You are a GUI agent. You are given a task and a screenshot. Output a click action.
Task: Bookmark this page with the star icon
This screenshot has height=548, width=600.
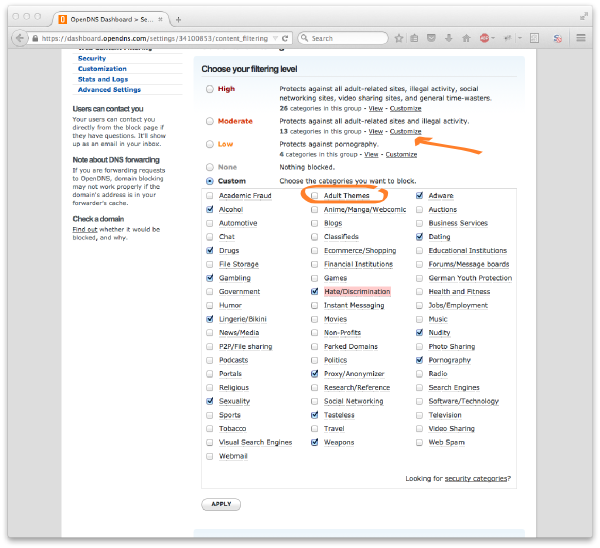(399, 38)
